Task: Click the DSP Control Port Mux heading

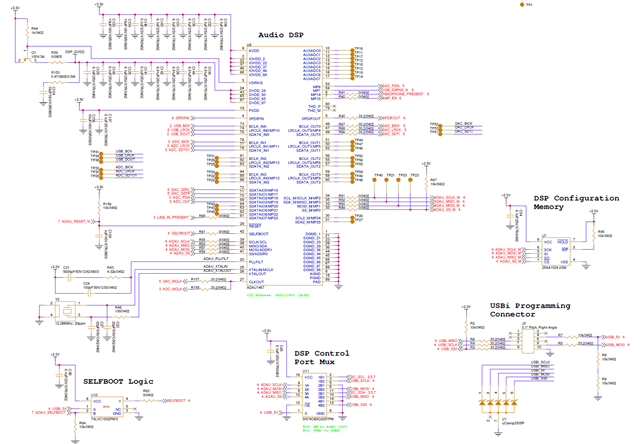Action: click(322, 357)
